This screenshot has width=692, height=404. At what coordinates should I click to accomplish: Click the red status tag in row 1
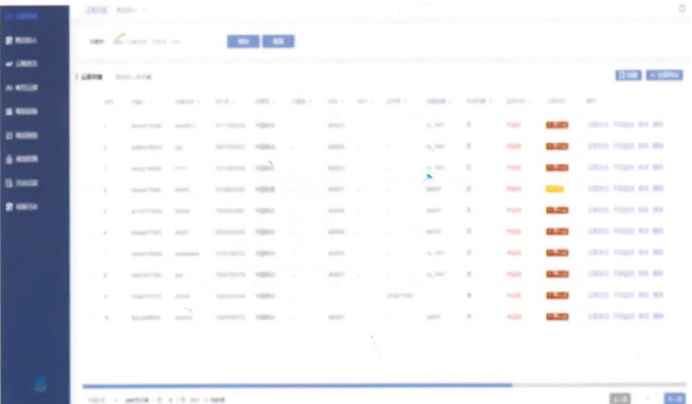(x=556, y=125)
